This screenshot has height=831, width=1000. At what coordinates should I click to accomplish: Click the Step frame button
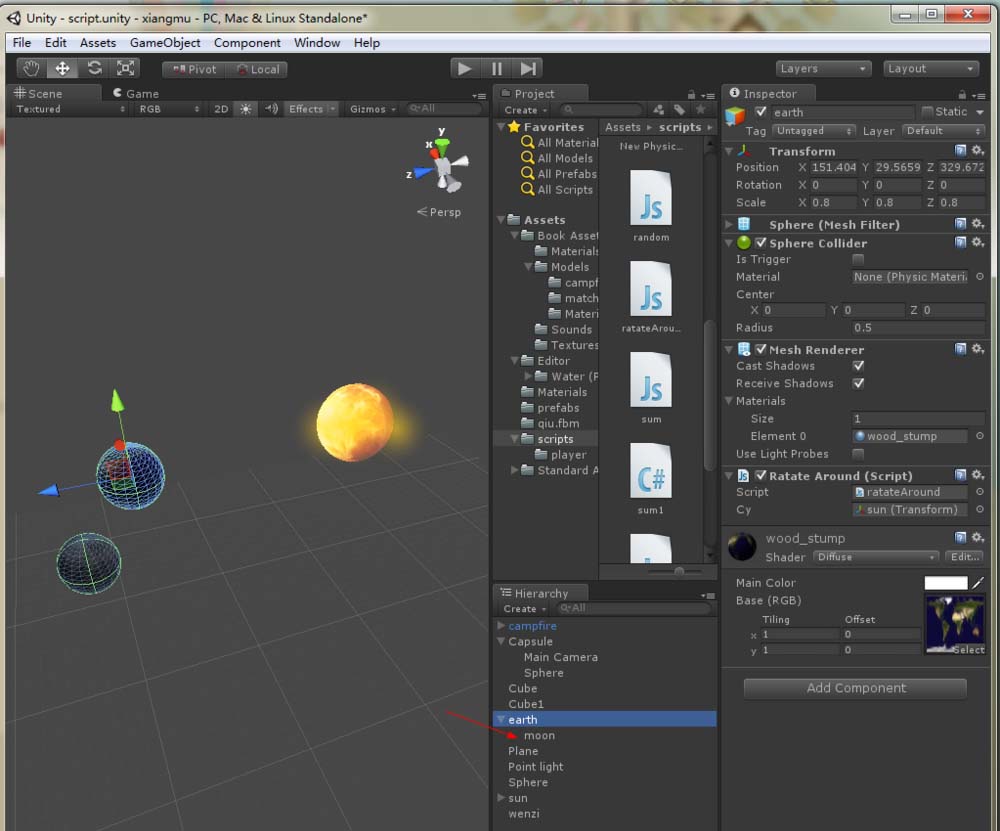coord(528,68)
